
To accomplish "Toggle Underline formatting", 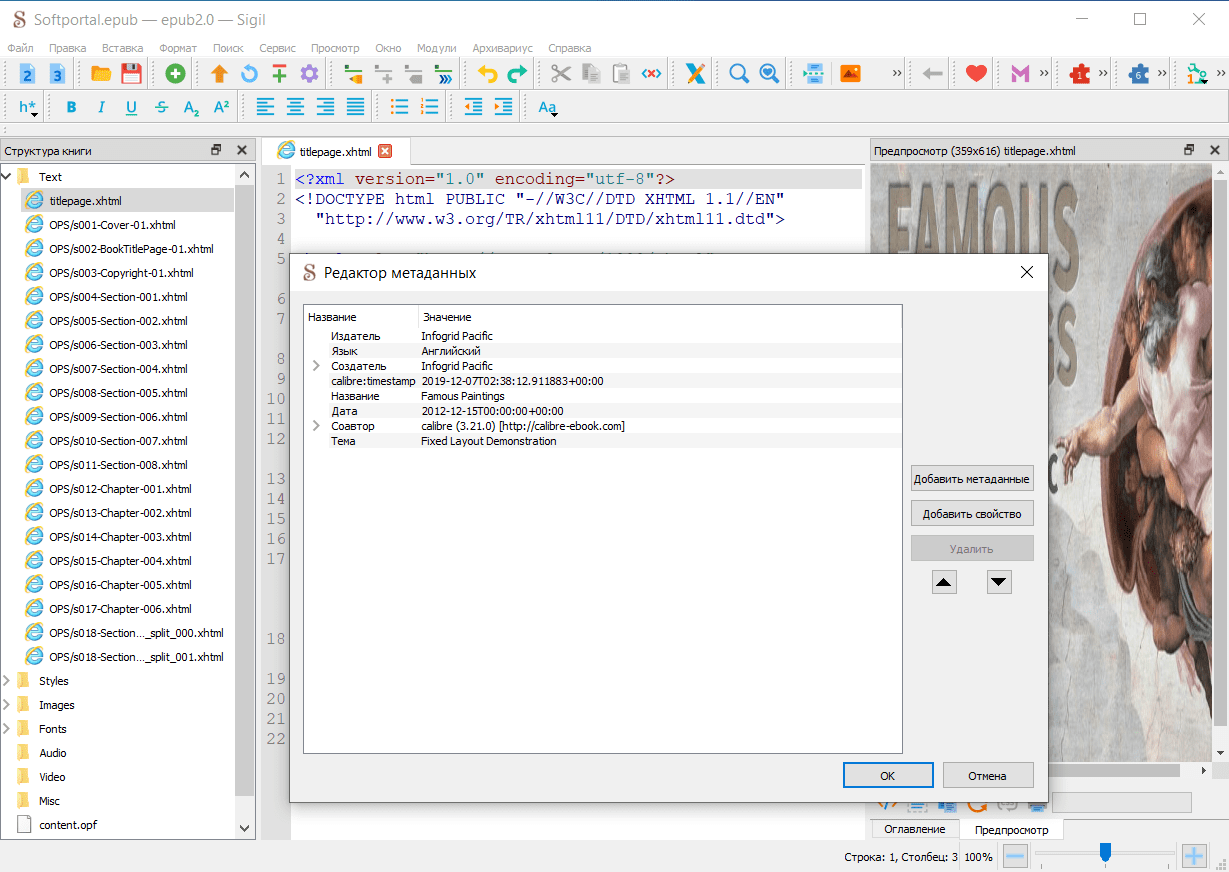I will click(131, 107).
